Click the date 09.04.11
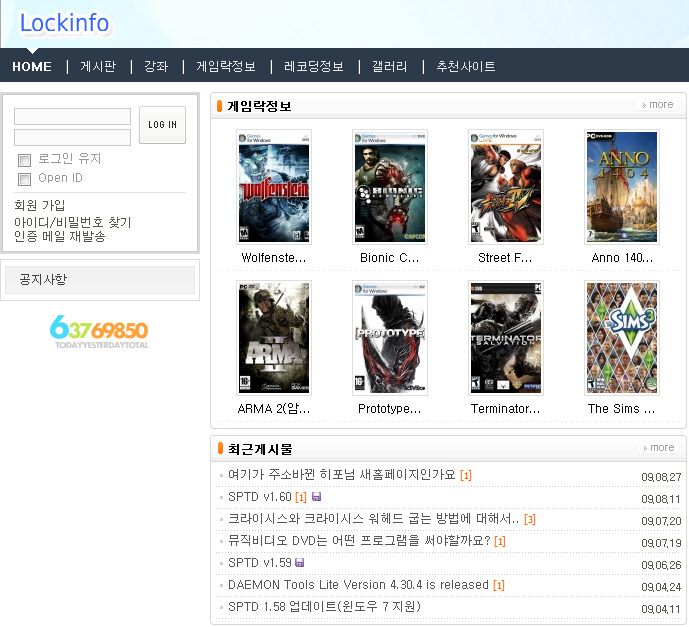This screenshot has height=627, width=689. 661,609
